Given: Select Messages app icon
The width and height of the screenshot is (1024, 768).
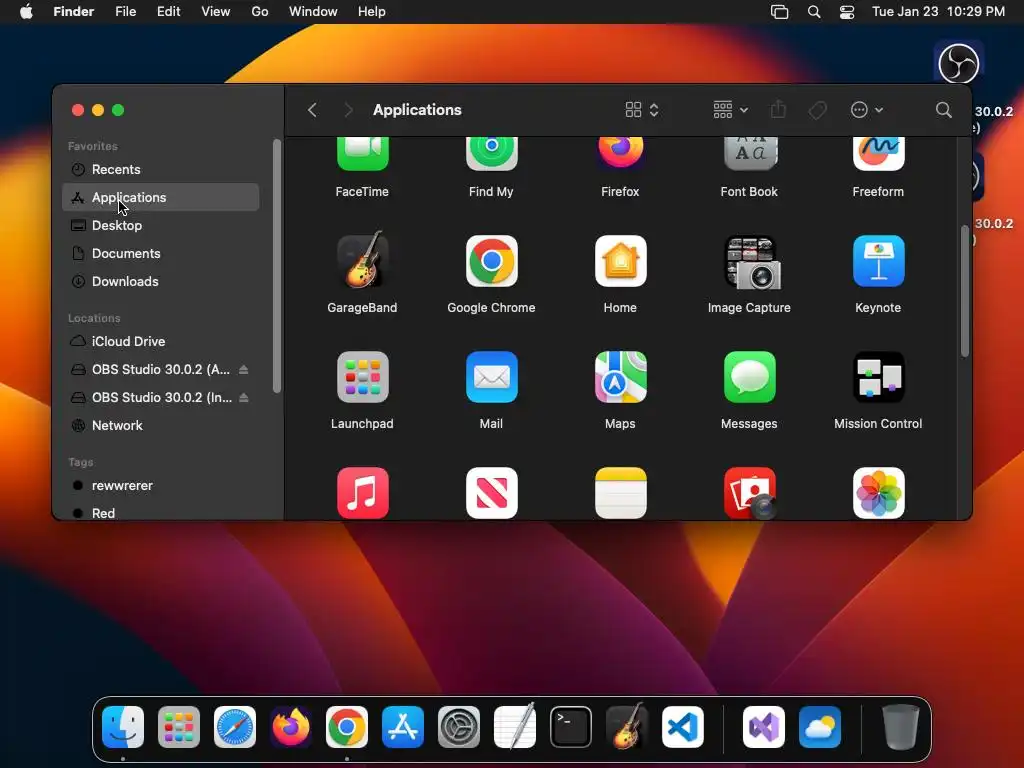Looking at the screenshot, I should 749,377.
